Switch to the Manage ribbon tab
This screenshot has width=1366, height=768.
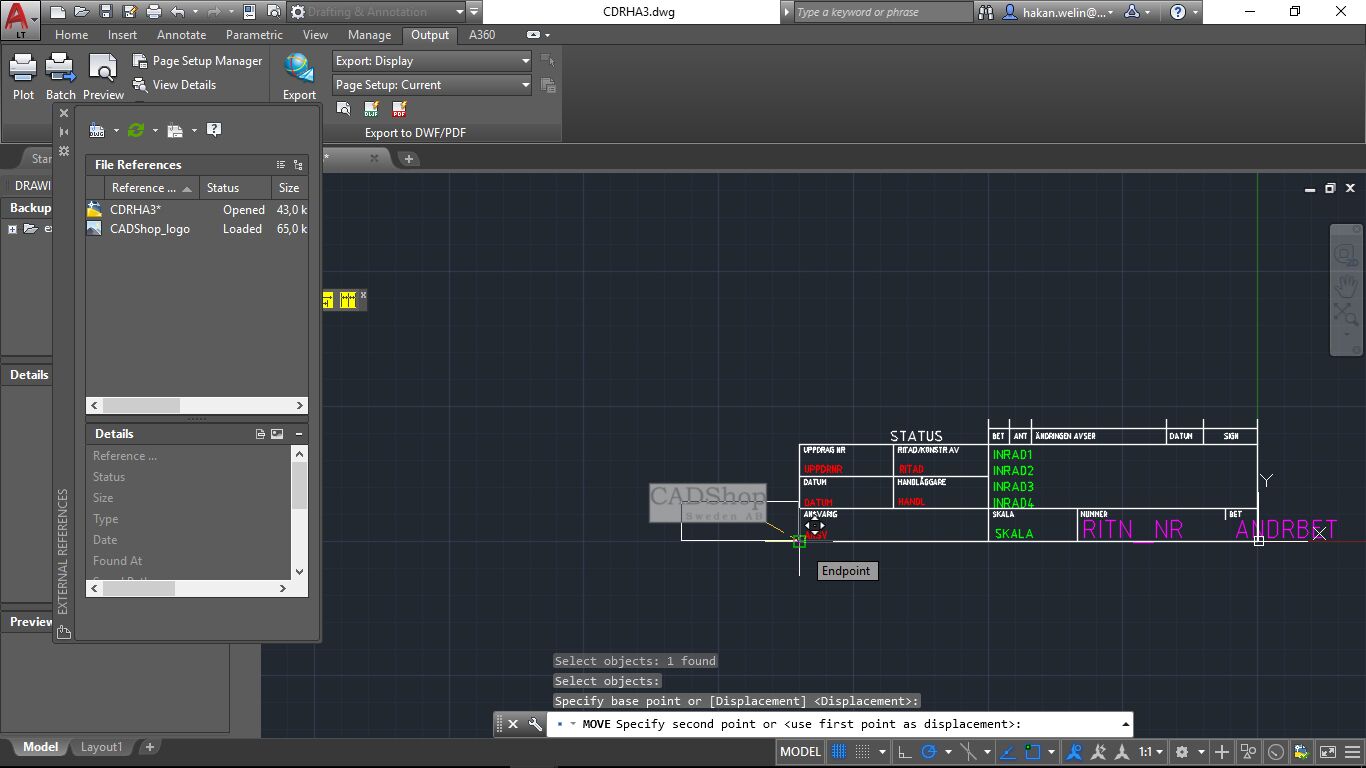369,35
